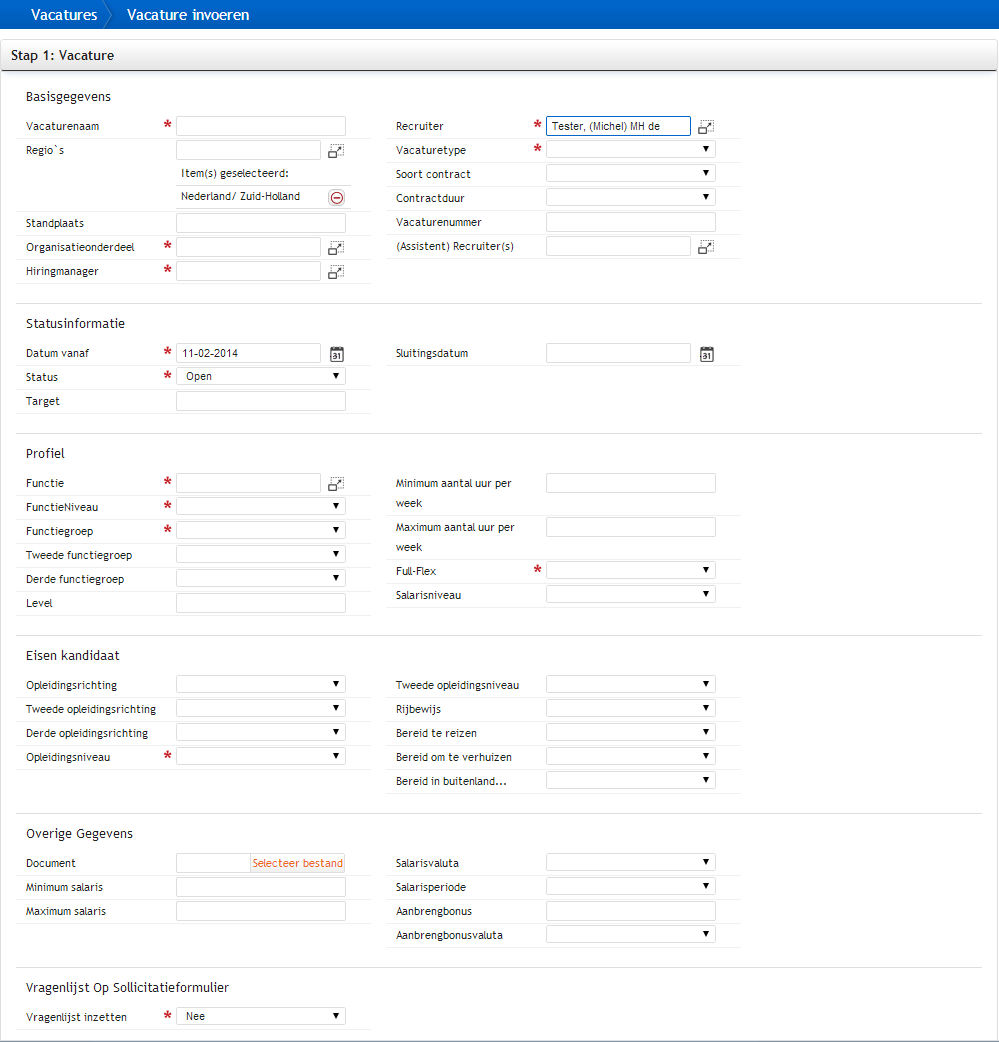
Task: Open the Recruiter lookup icon
Action: (706, 127)
